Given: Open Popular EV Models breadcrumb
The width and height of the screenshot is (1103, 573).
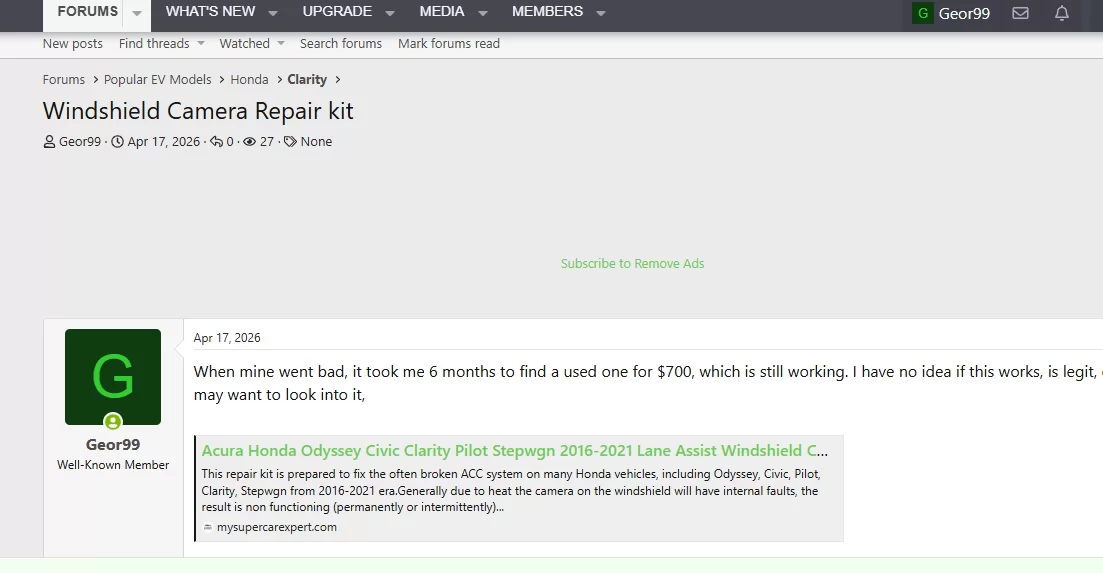Looking at the screenshot, I should click(x=158, y=79).
